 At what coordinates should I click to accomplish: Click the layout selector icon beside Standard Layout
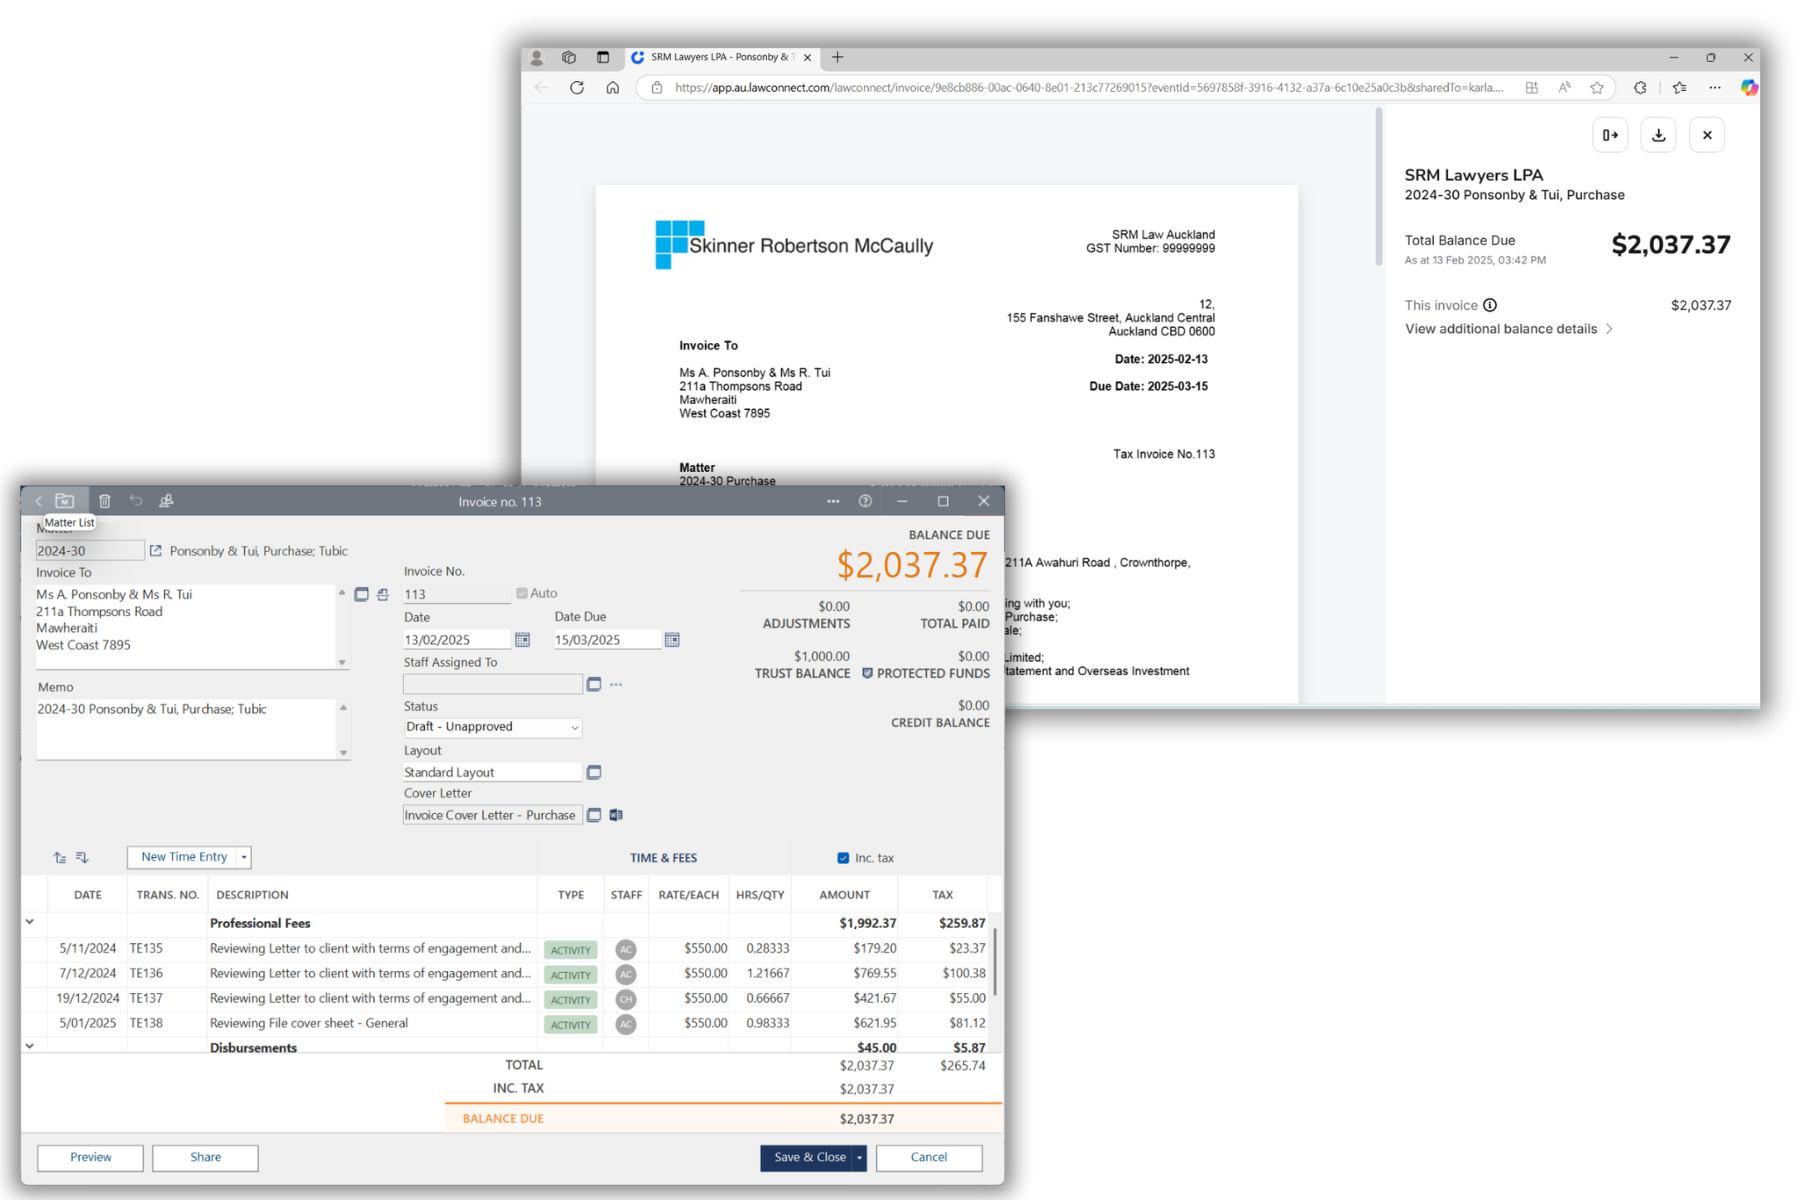coord(594,772)
